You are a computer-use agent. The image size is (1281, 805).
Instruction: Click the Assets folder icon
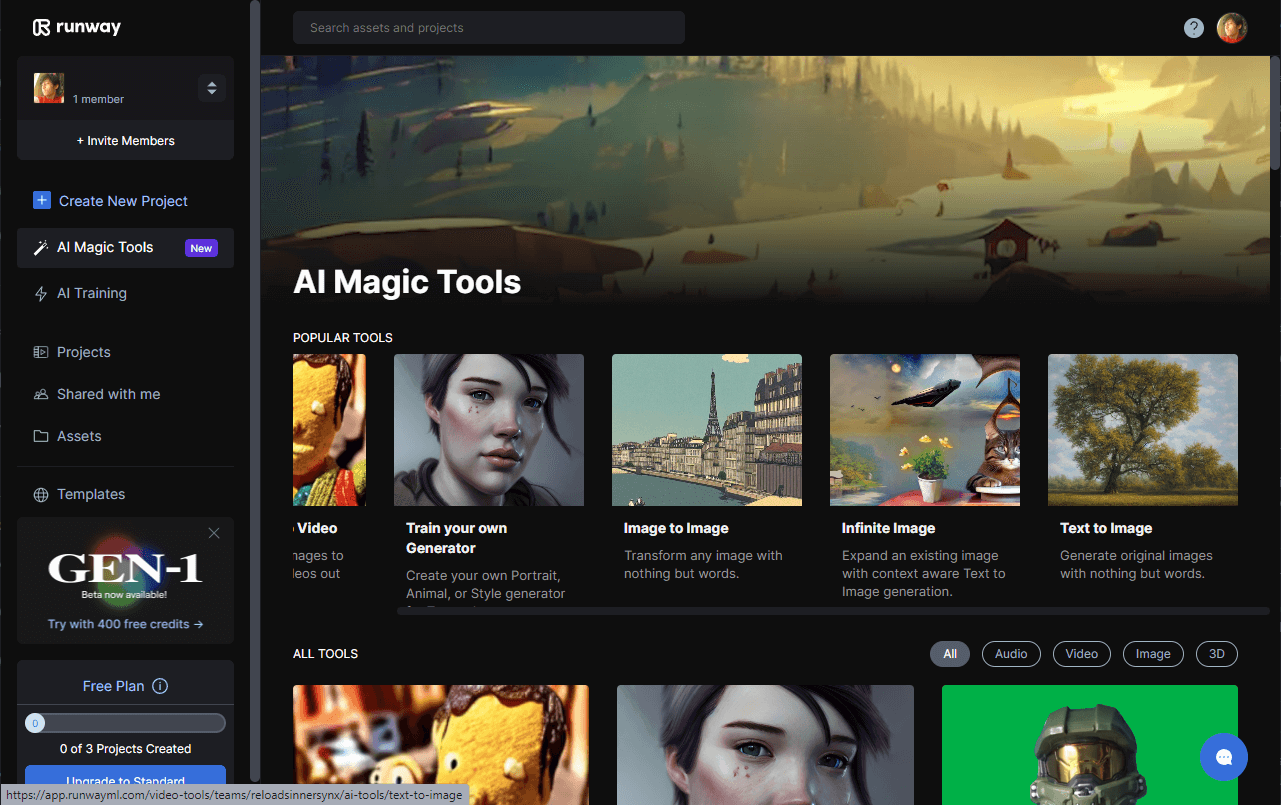click(41, 436)
